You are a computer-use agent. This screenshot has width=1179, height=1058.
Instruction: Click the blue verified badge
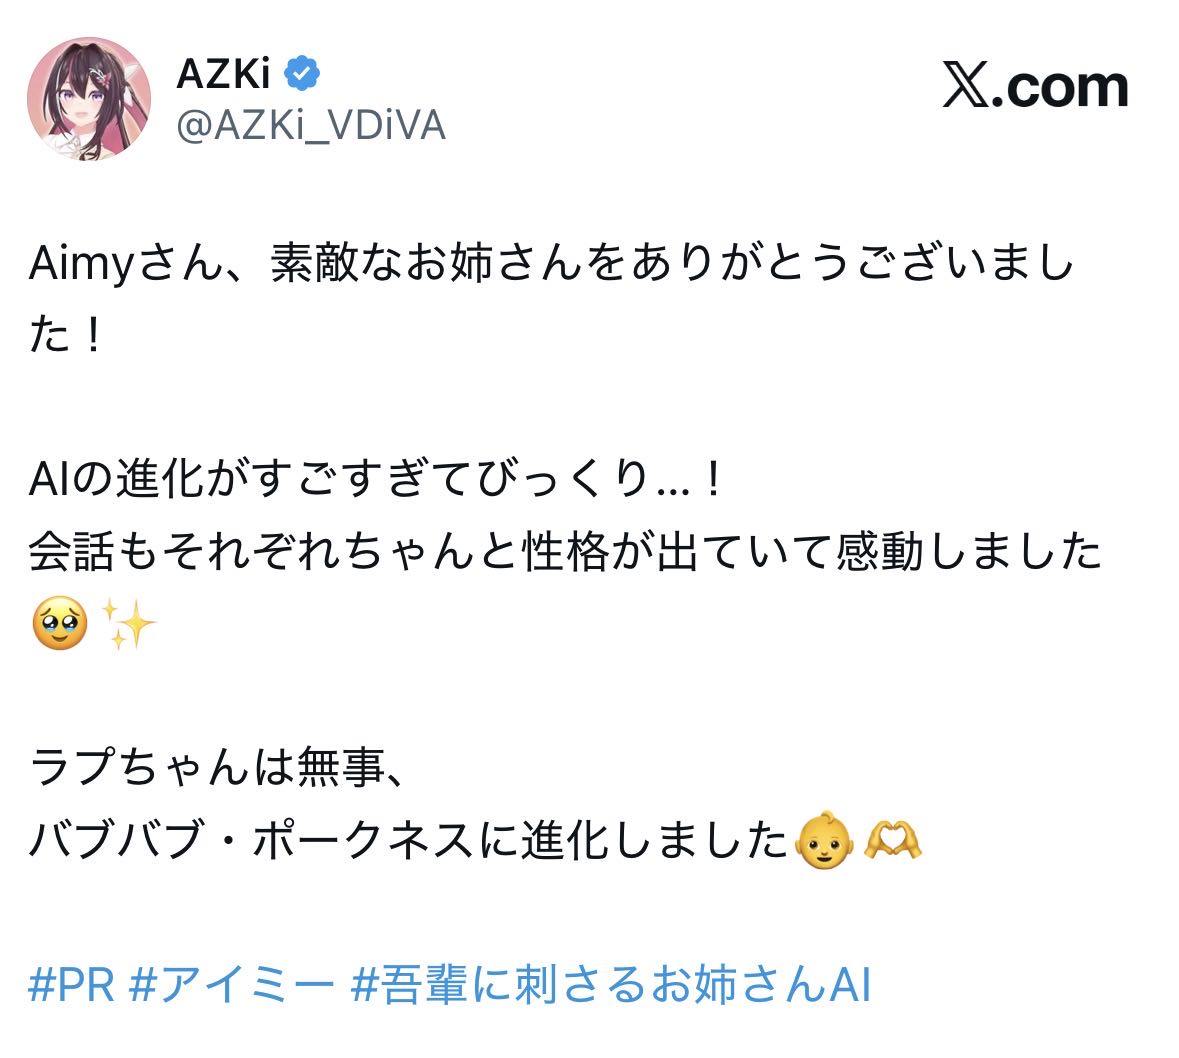303,72
